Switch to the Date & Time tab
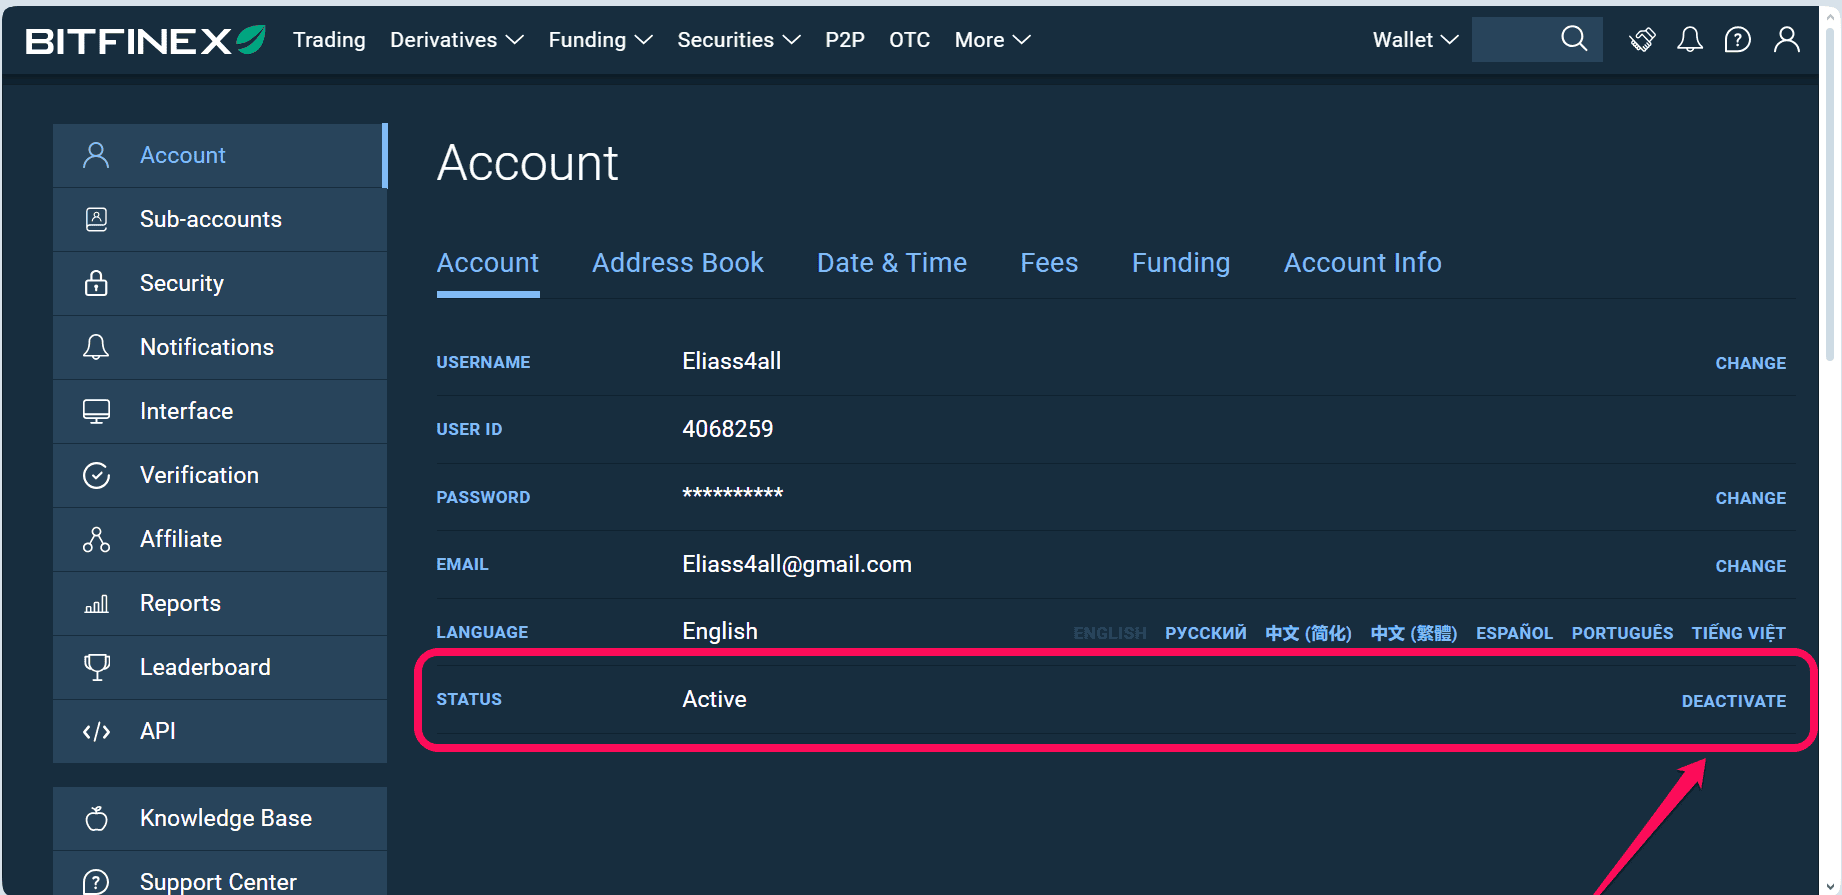Viewport: 1842px width, 895px height. coord(892,263)
